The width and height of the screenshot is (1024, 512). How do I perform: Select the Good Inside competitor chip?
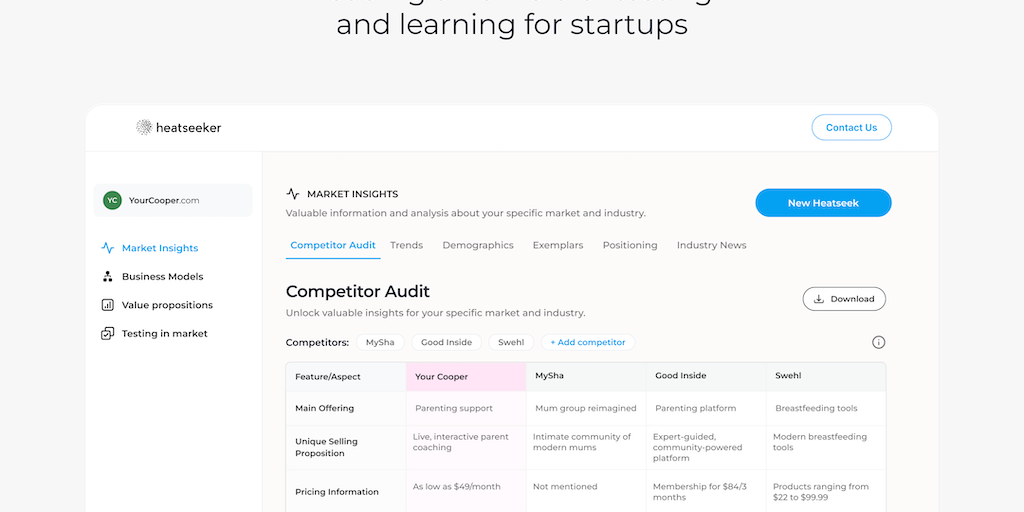(446, 342)
